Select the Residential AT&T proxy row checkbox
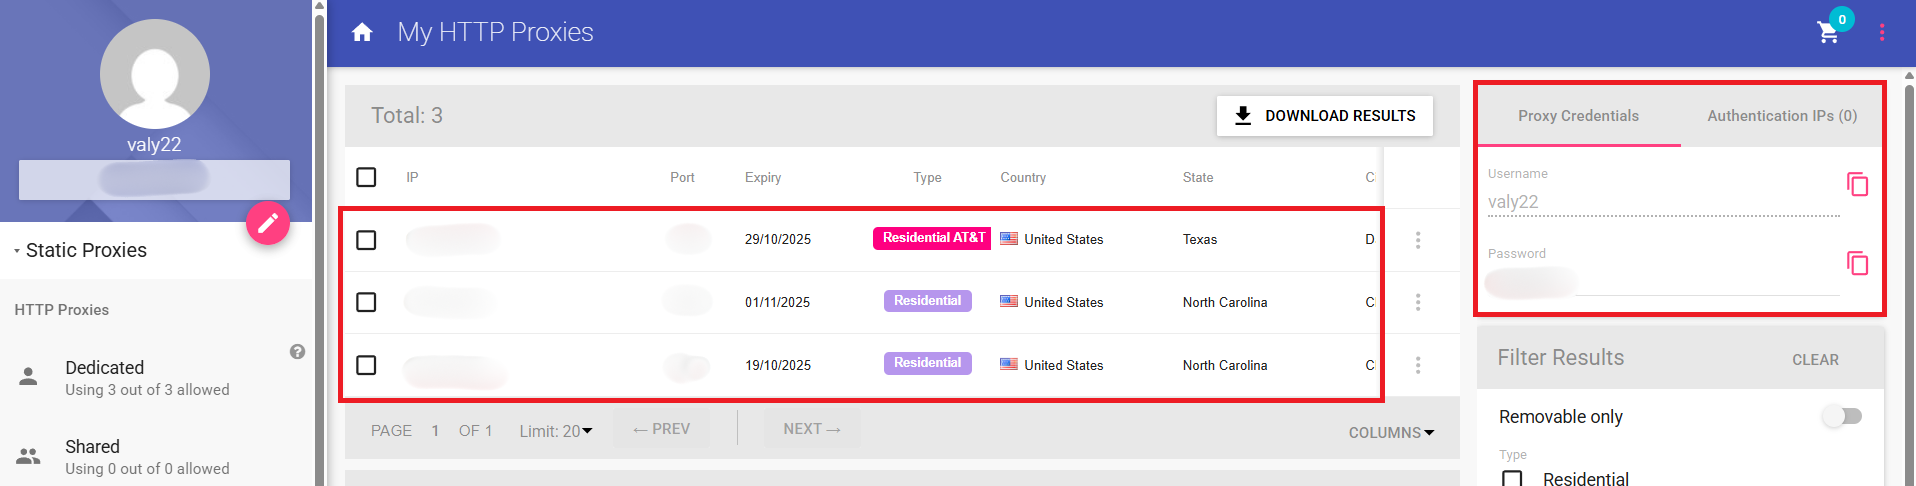Viewport: 1916px width, 486px height. tap(367, 240)
